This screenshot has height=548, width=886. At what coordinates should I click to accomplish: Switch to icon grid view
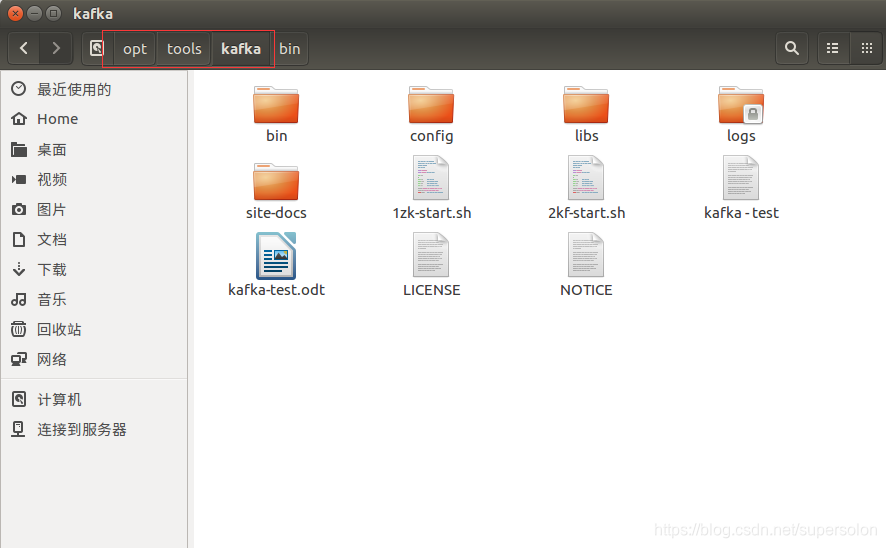click(866, 49)
